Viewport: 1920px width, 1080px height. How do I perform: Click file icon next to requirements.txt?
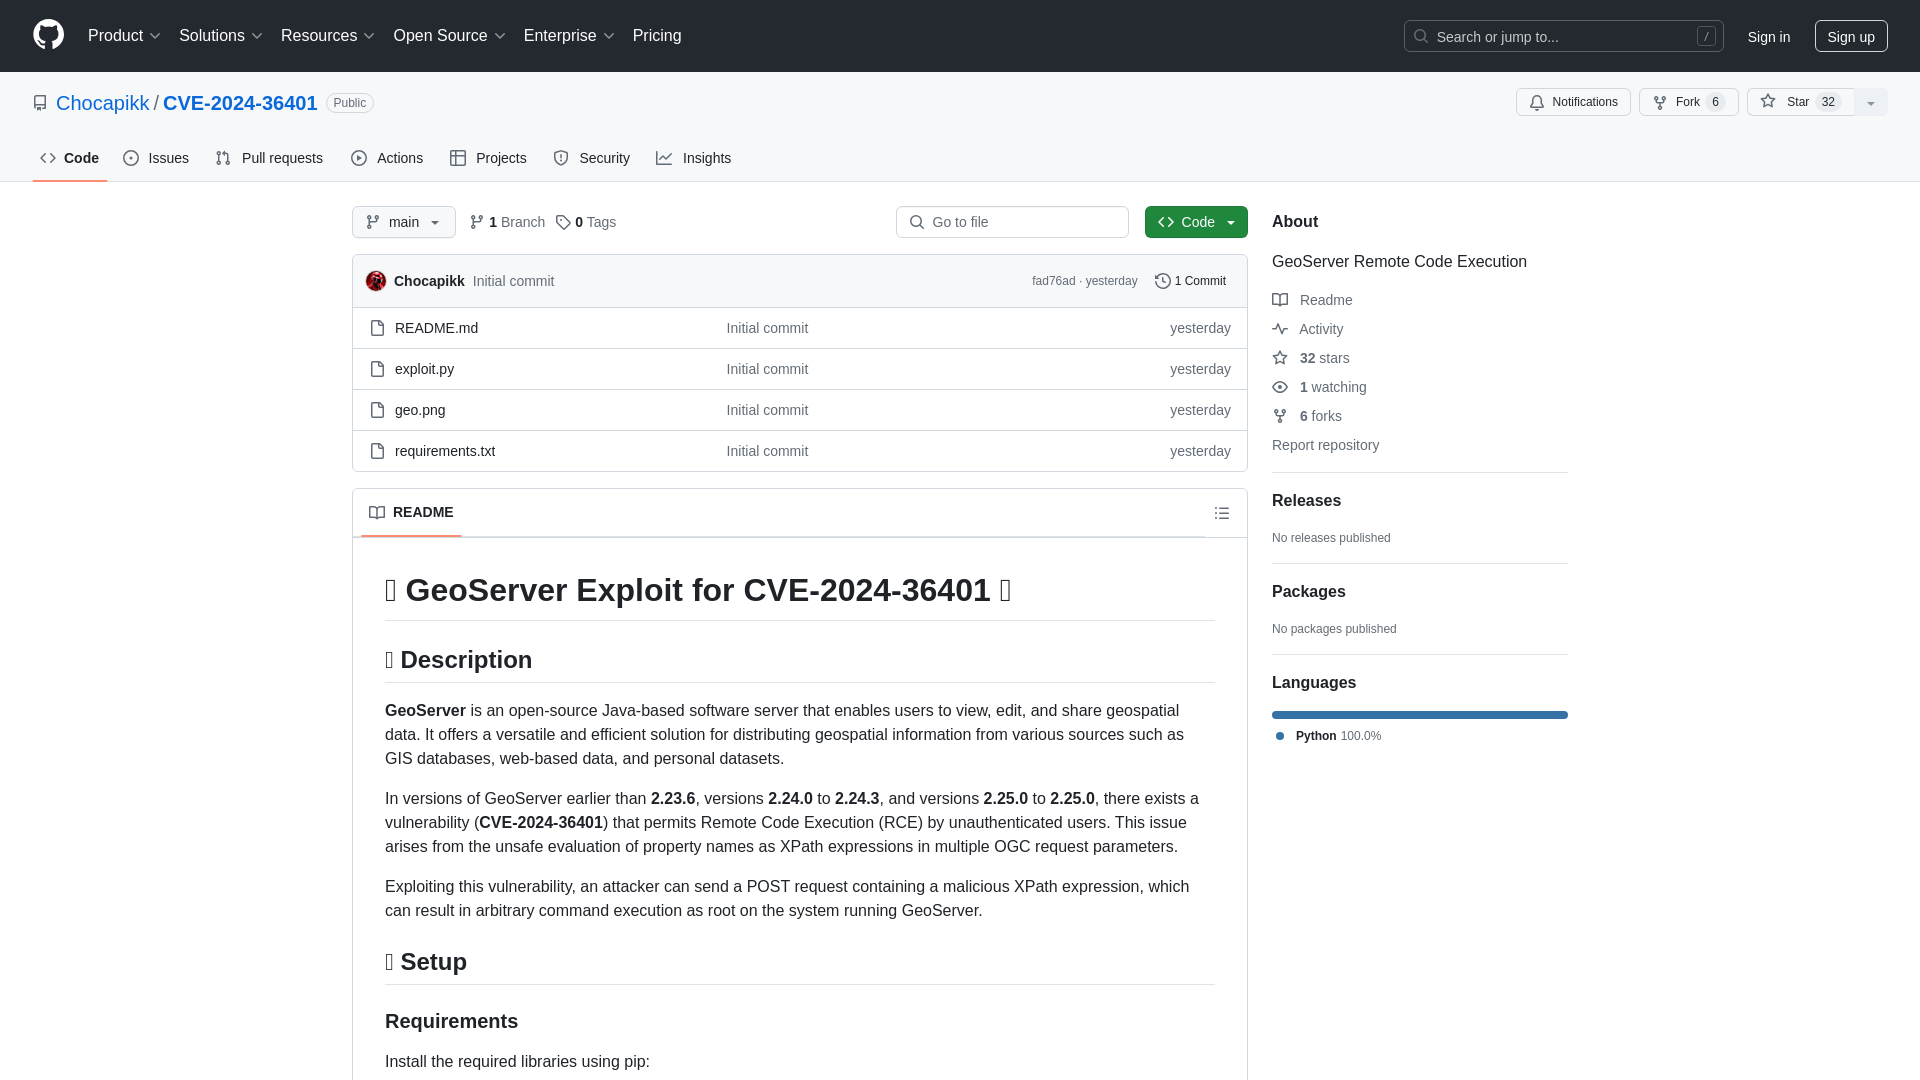pos(377,451)
